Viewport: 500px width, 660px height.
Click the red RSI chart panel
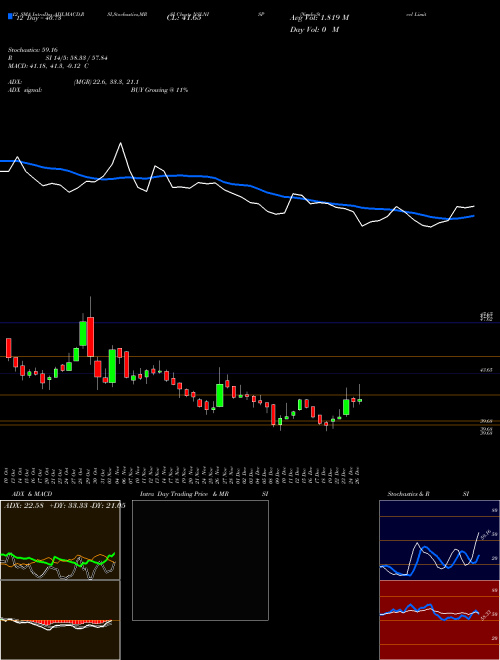point(439,620)
